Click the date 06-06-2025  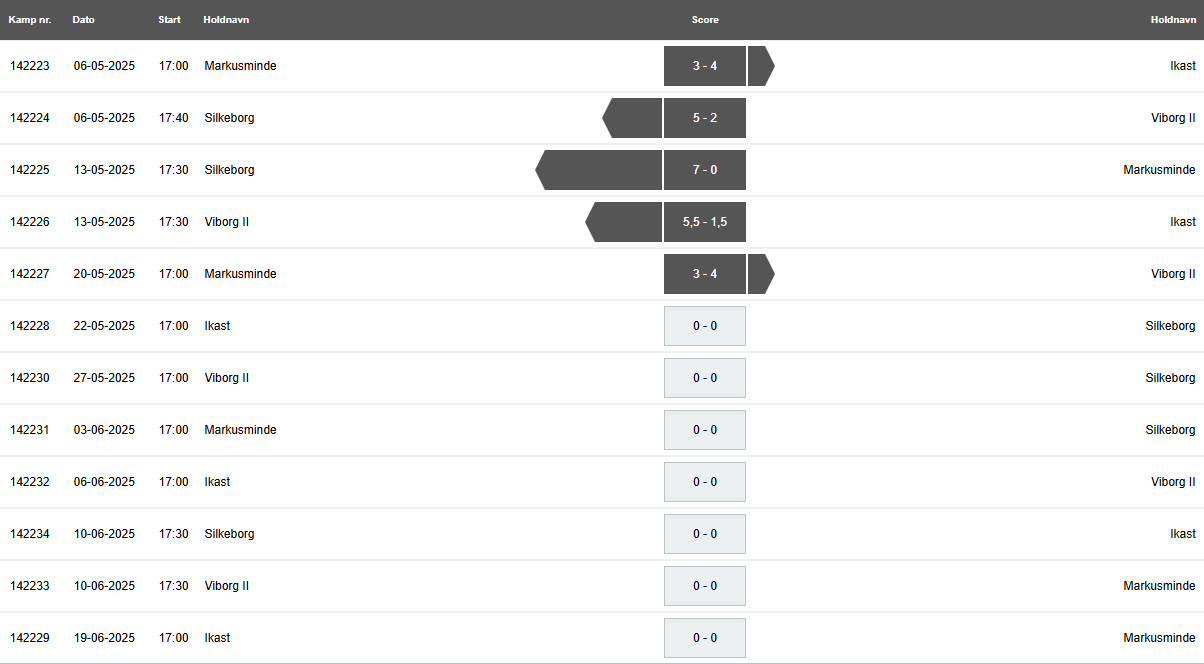coord(104,482)
